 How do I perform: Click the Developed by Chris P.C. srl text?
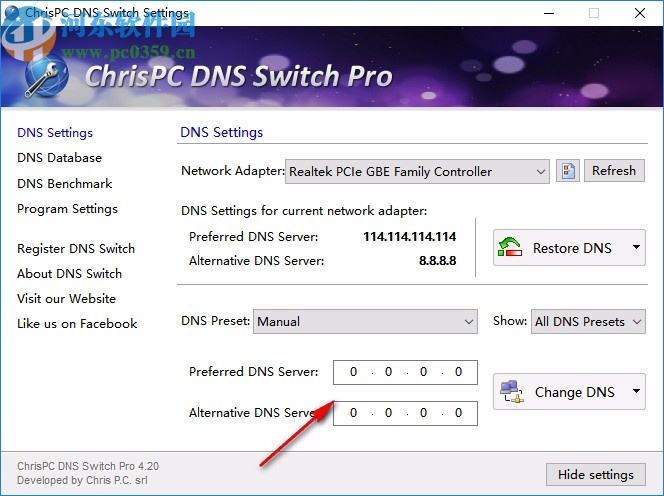pyautogui.click(x=82, y=480)
